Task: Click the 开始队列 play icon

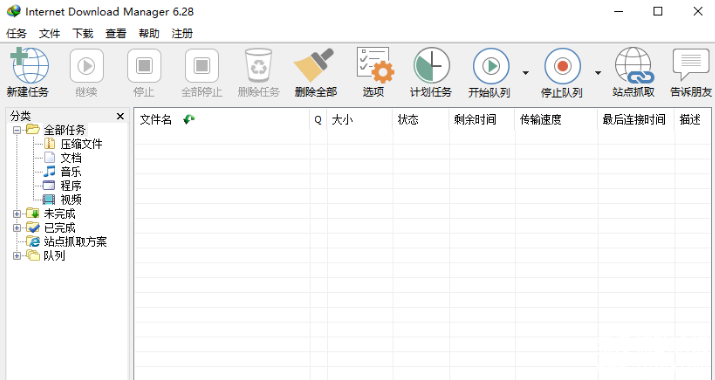Action: [491, 66]
